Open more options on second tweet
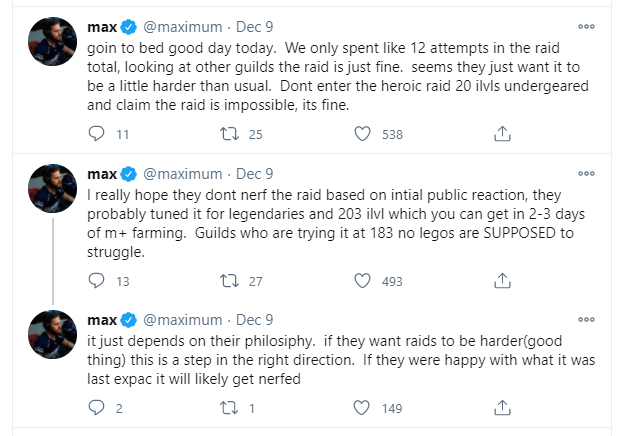This screenshot has width=621, height=436. [586, 173]
